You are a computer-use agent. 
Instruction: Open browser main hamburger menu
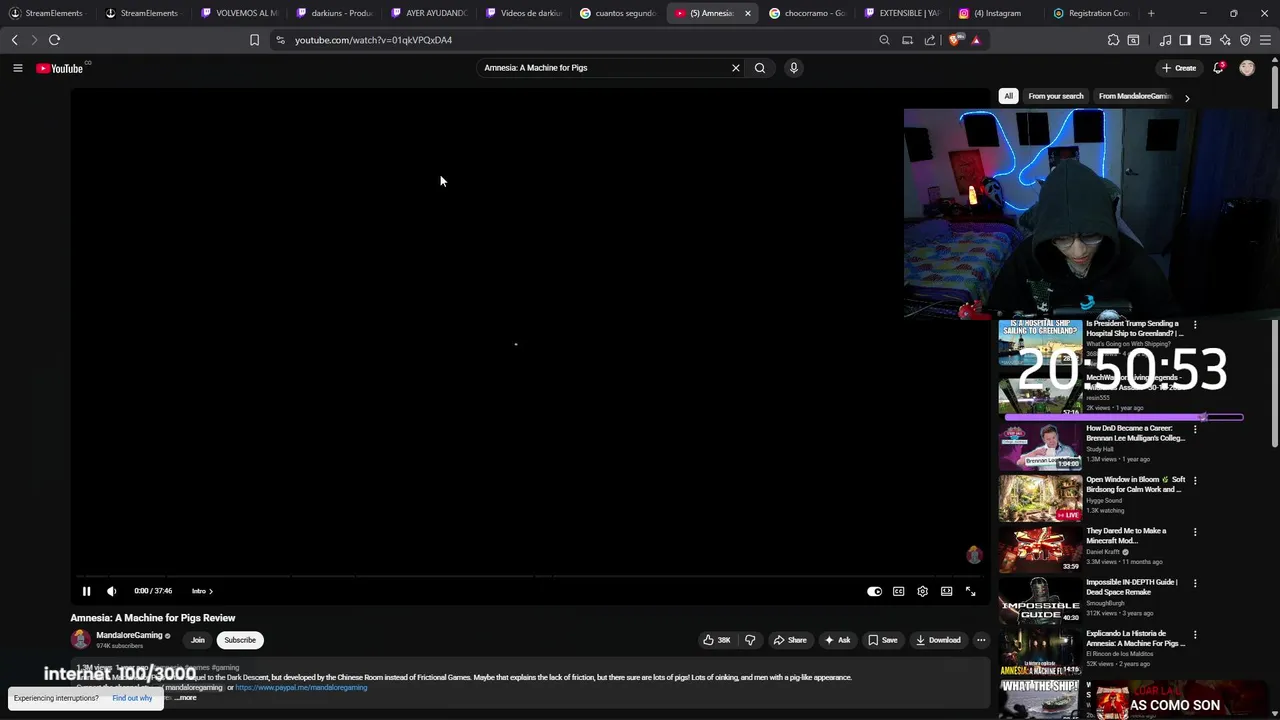[1265, 40]
